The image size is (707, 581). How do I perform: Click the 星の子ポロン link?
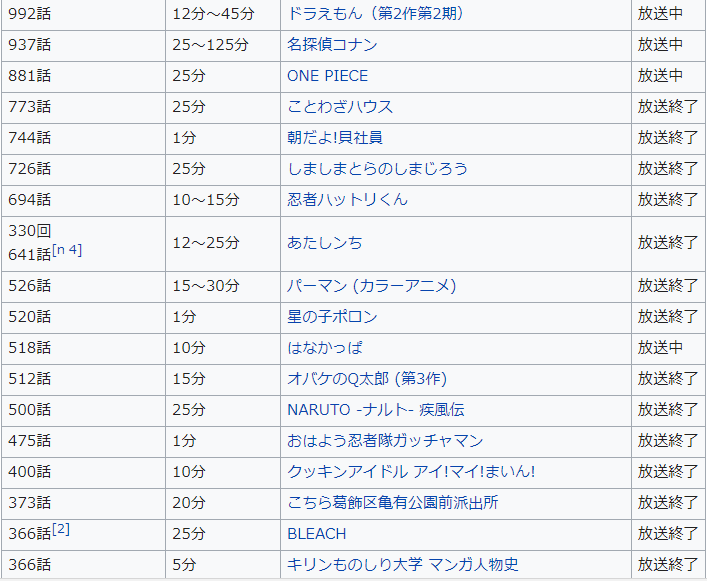(332, 317)
